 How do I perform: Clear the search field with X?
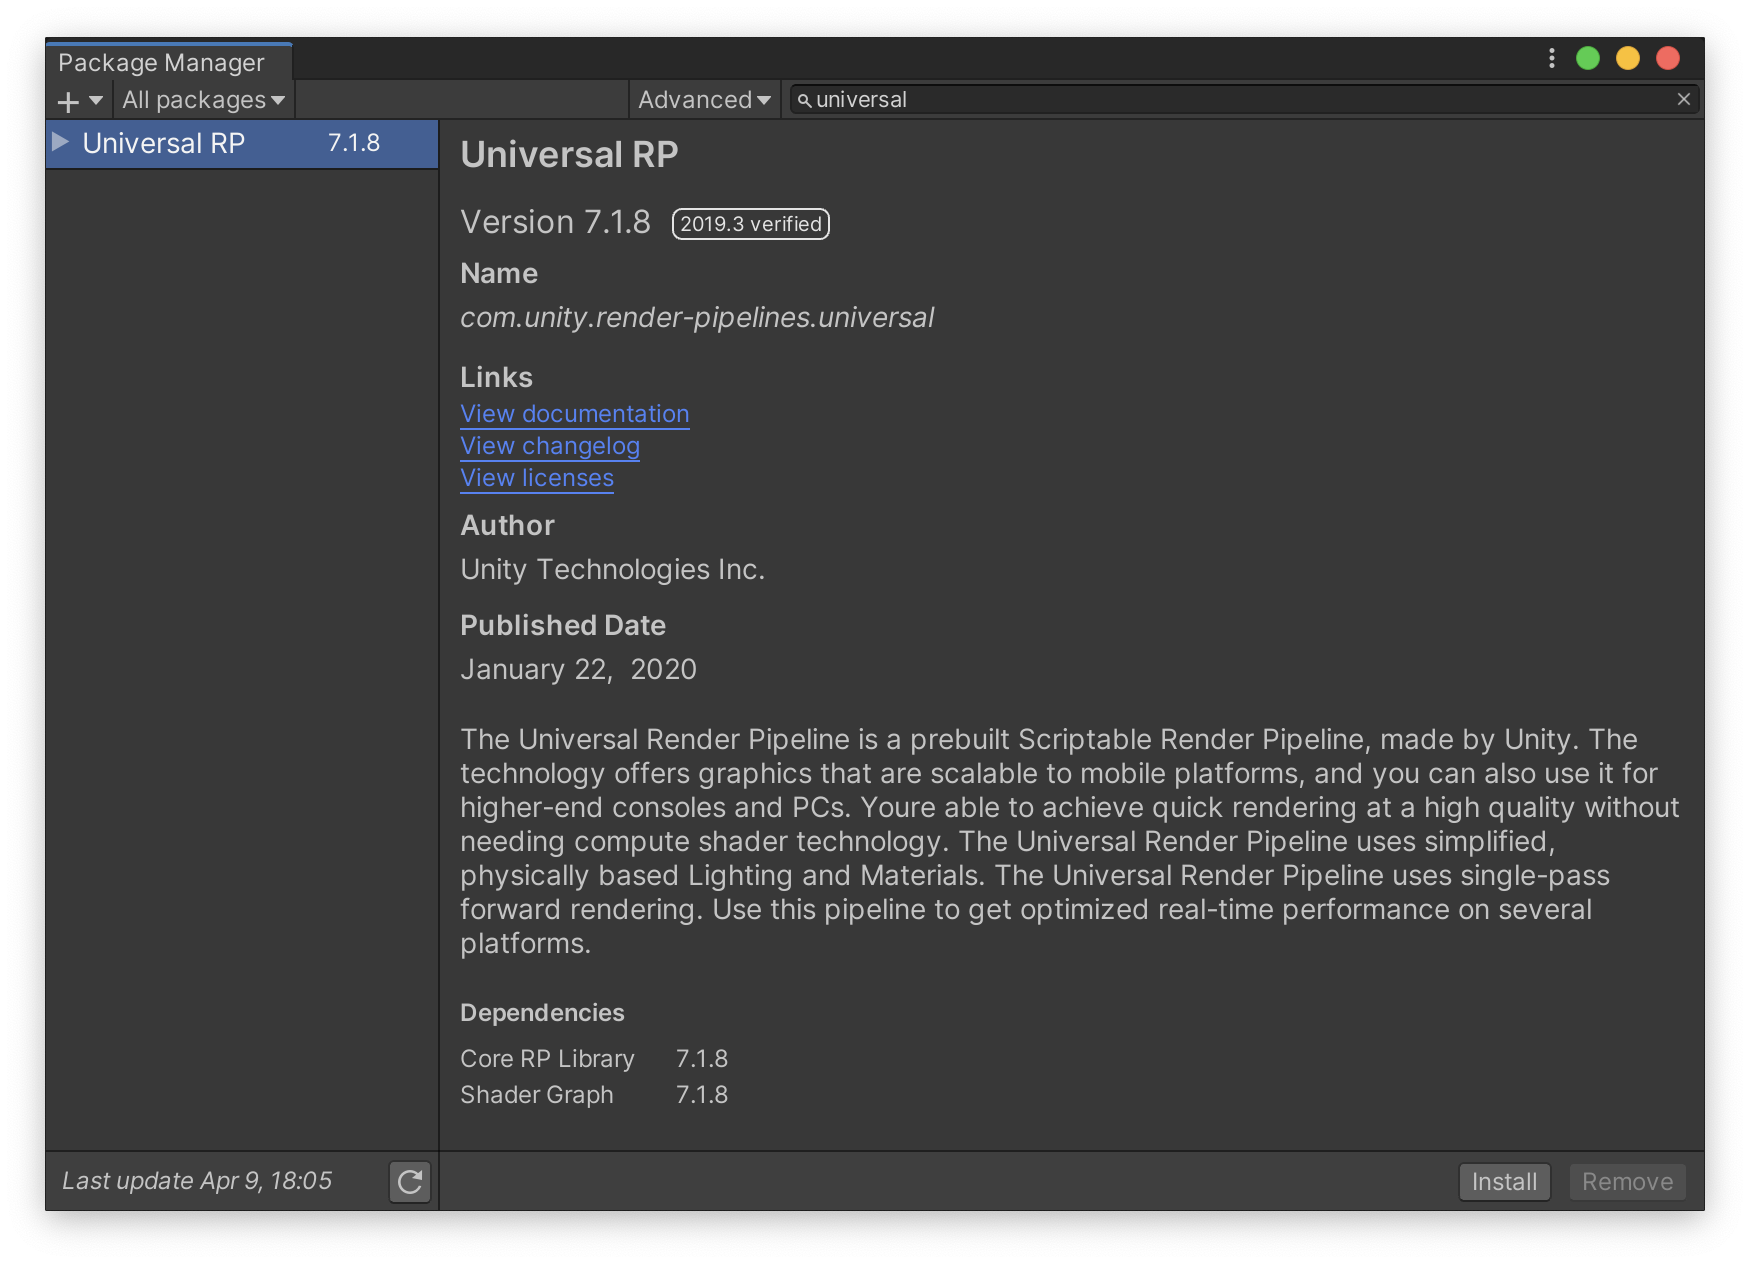click(x=1684, y=99)
